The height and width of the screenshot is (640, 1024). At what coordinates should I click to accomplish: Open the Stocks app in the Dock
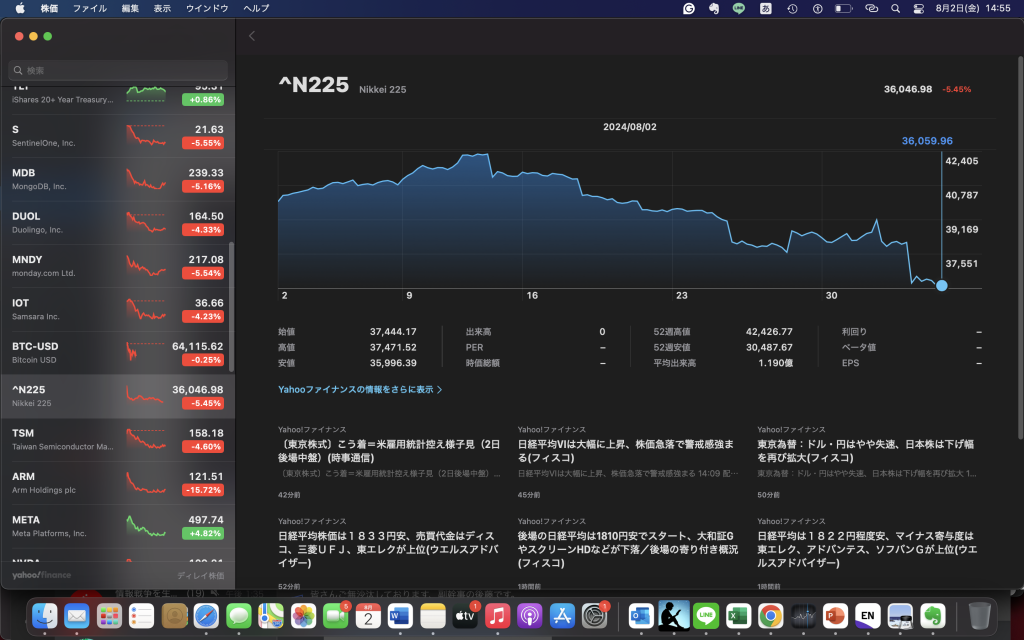804,616
